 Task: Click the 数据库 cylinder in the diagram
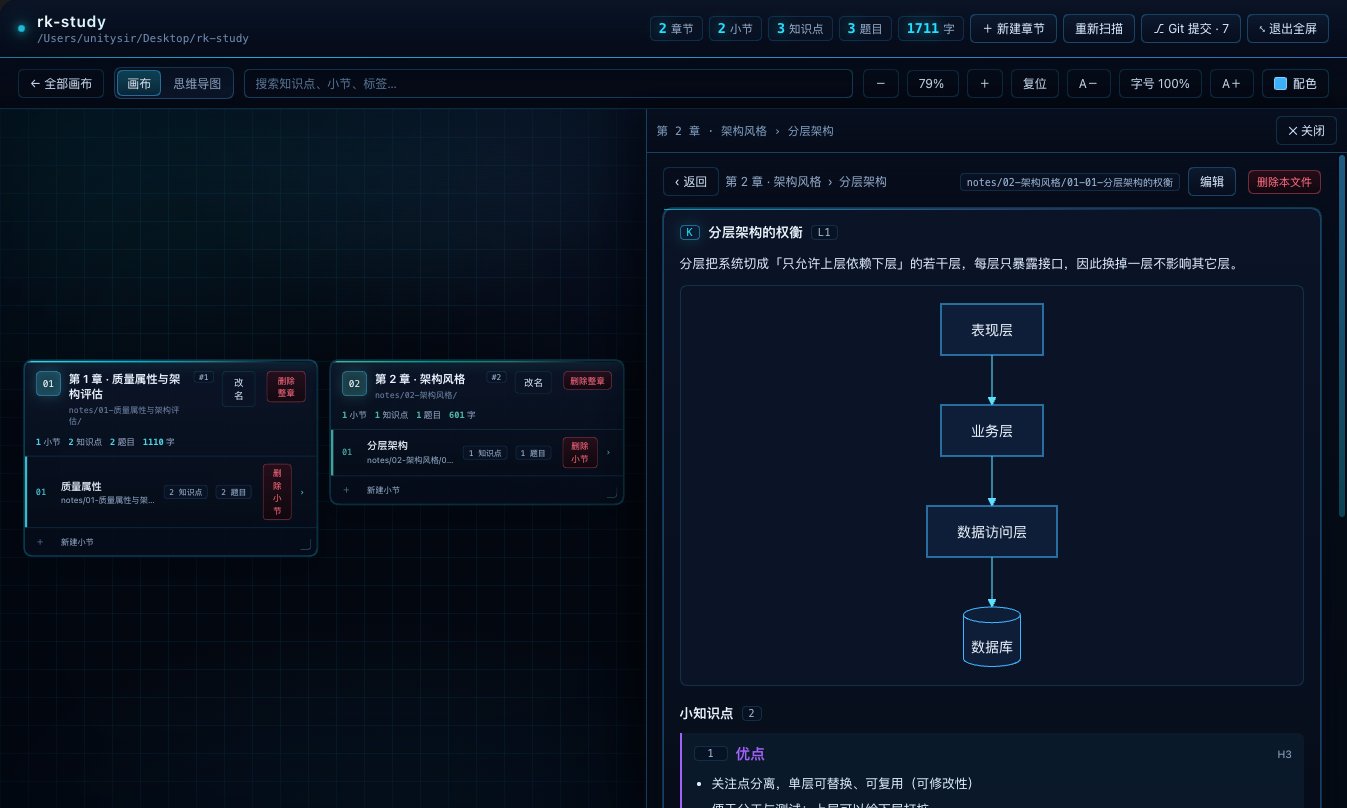[992, 637]
